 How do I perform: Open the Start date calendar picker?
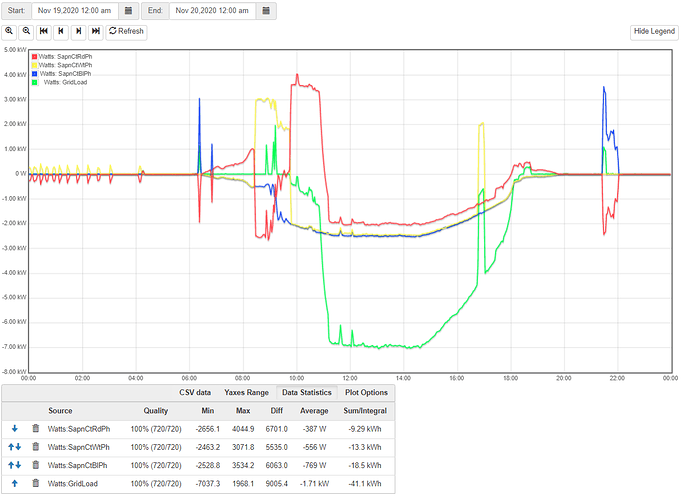(129, 10)
